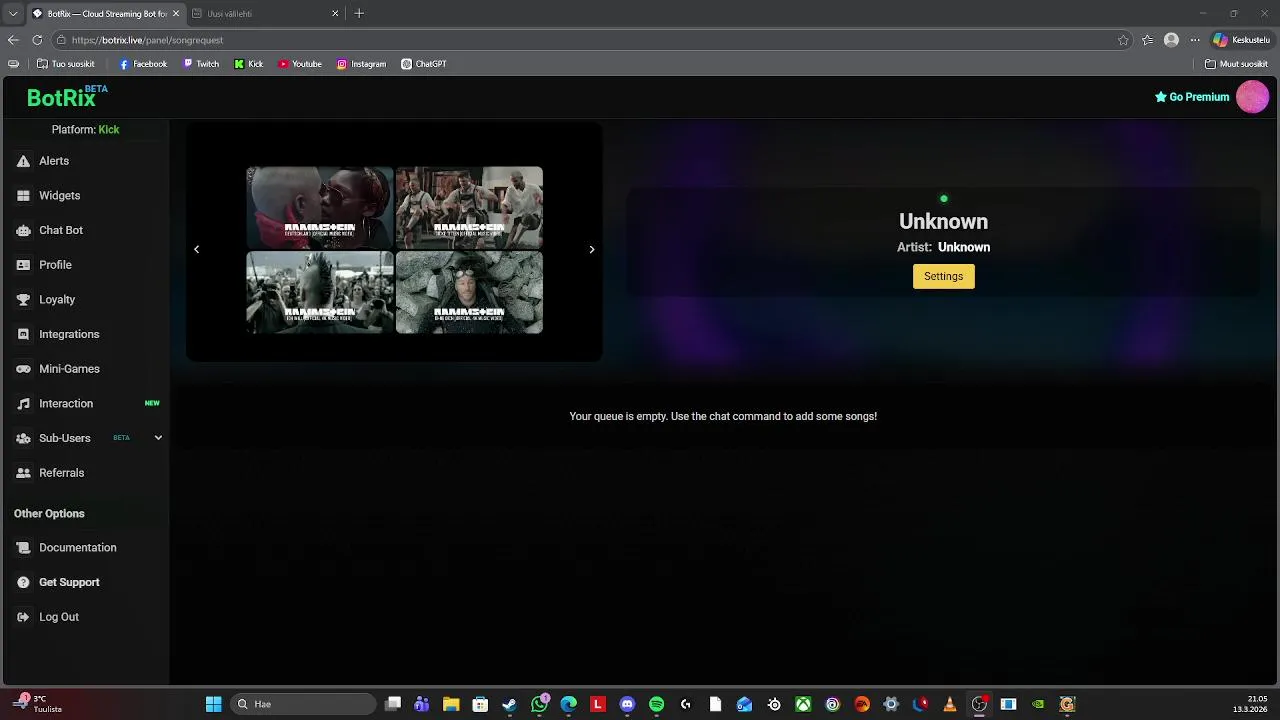This screenshot has height=720, width=1280.
Task: Click the Loyalty trophy icon
Action: [23, 300]
